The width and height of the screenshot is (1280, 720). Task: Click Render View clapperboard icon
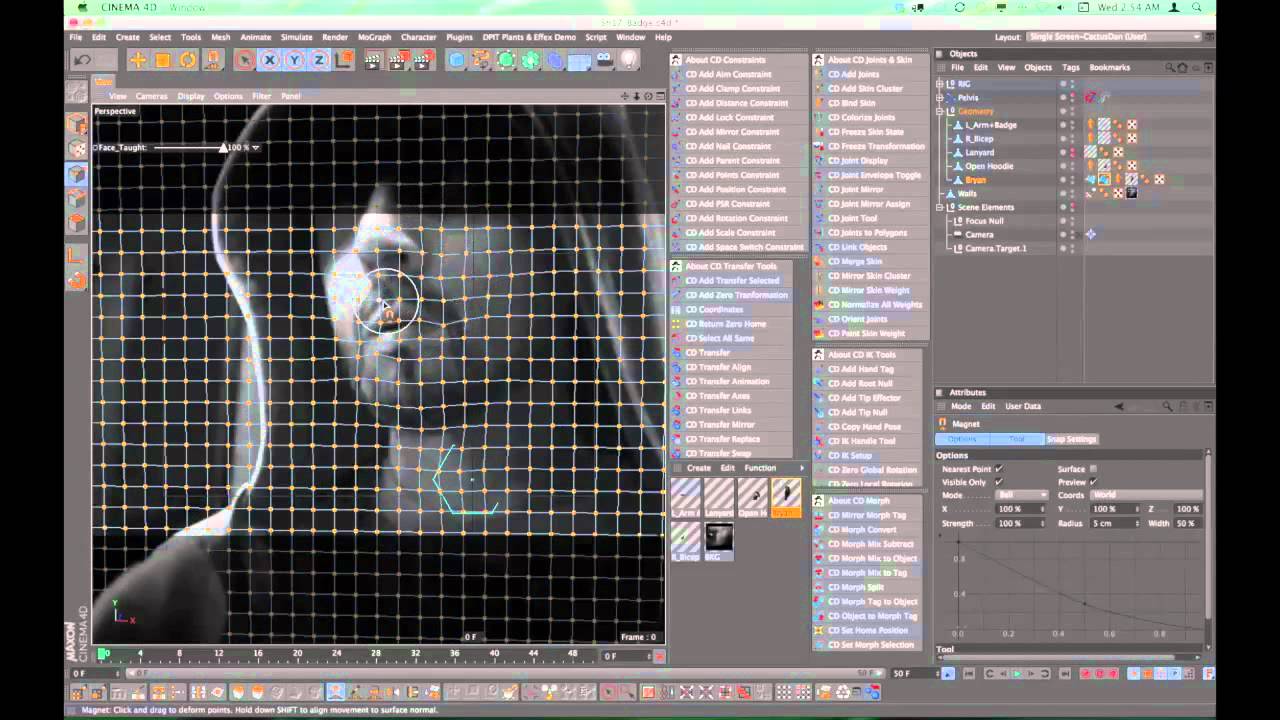[x=373, y=61]
